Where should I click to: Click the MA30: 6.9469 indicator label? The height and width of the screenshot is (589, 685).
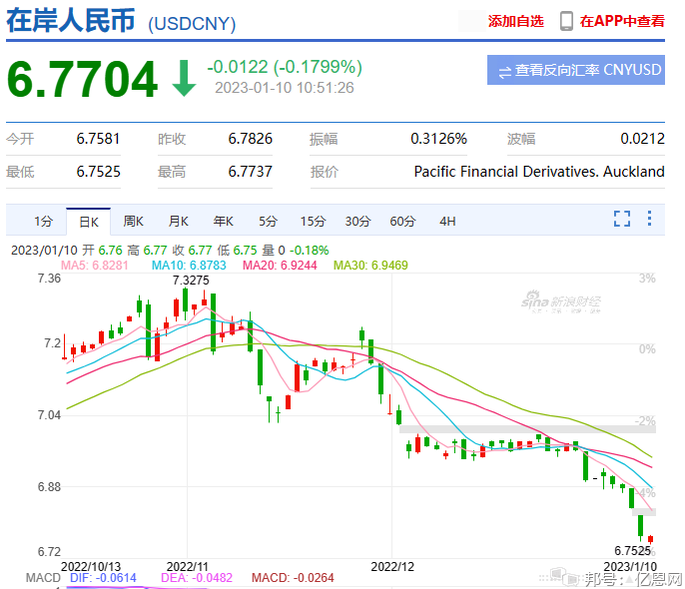pos(370,265)
